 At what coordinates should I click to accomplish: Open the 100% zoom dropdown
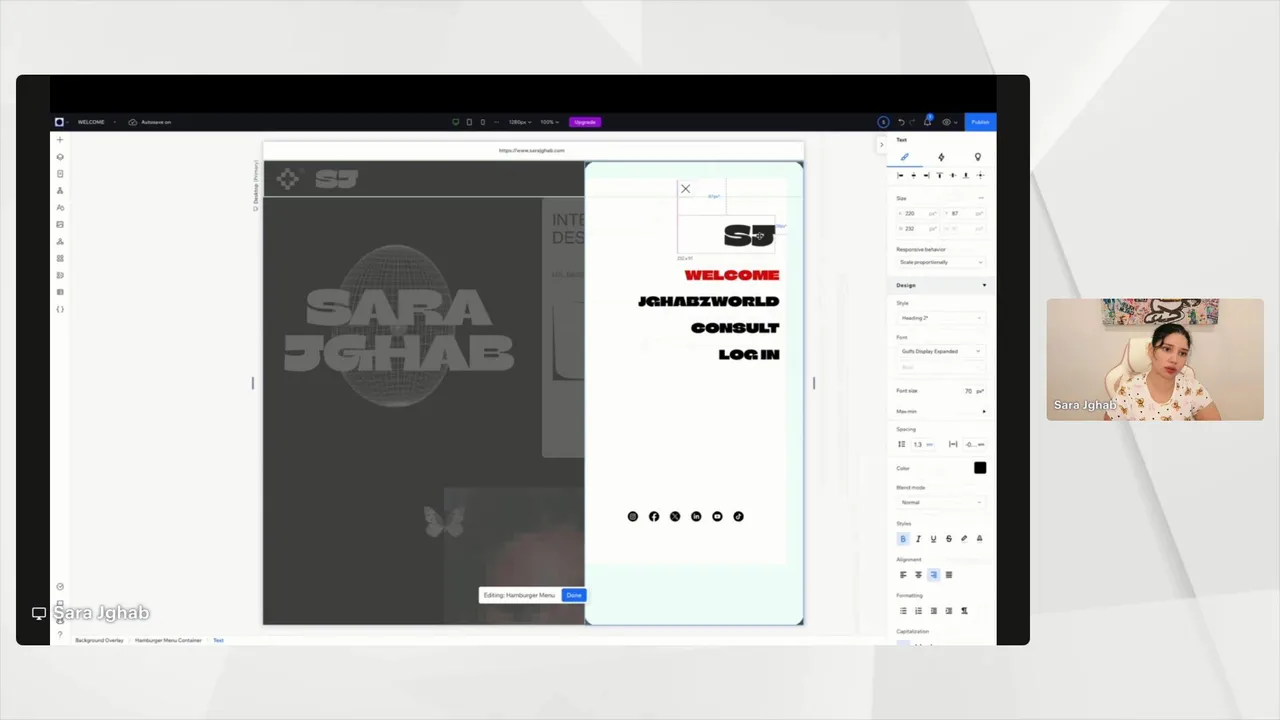click(x=549, y=122)
